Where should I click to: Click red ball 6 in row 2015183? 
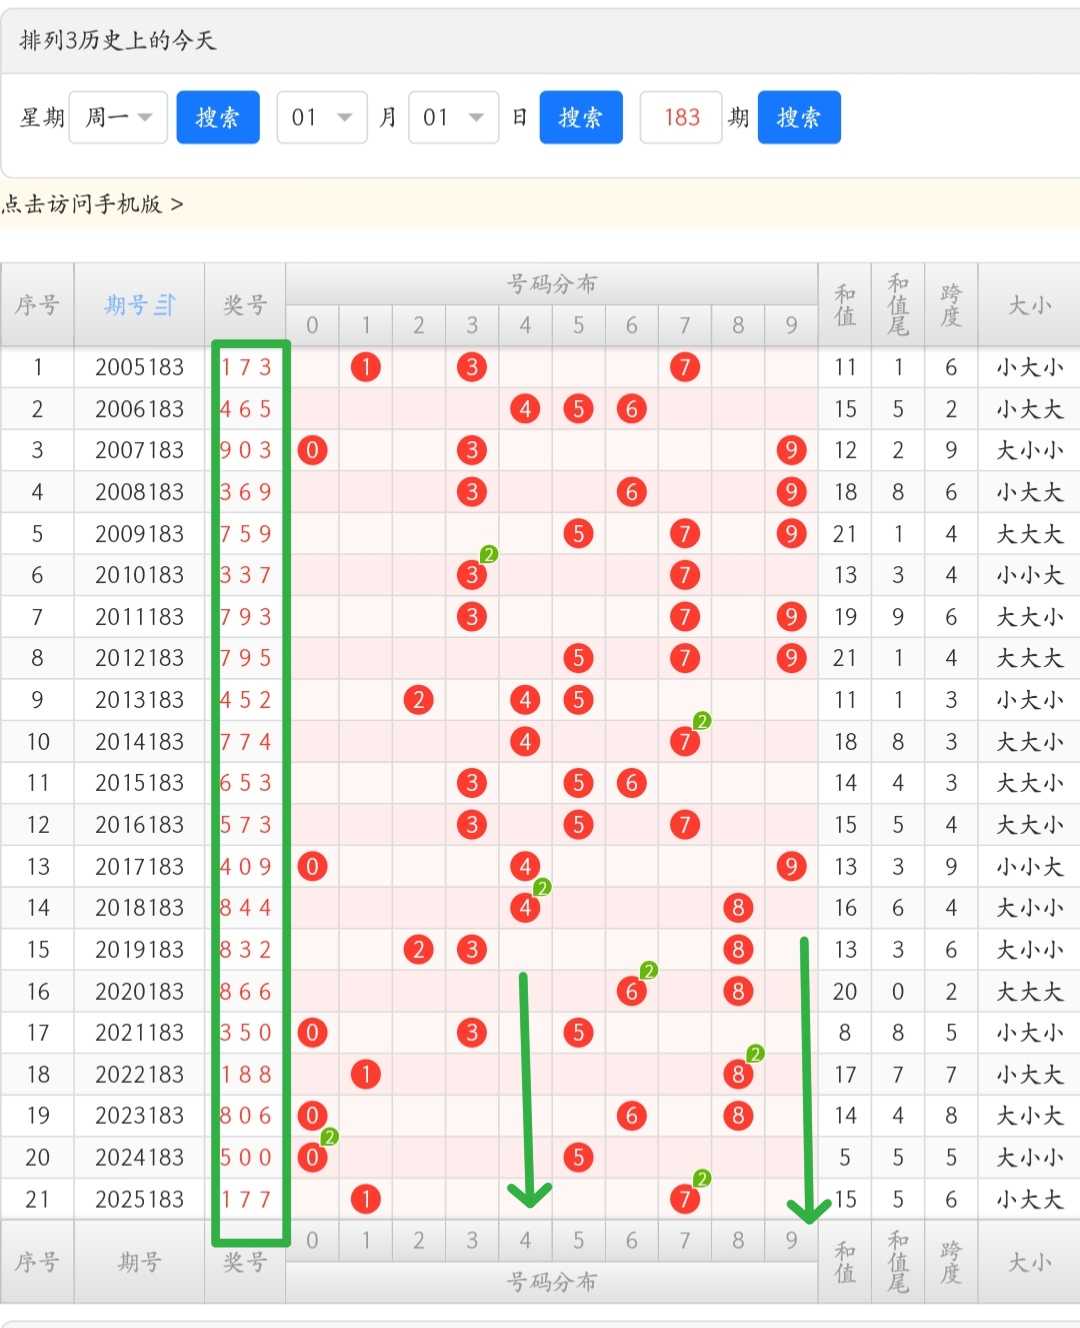pyautogui.click(x=631, y=783)
